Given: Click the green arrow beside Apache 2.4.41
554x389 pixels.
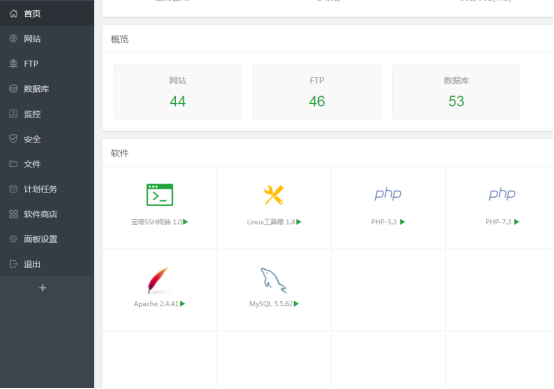Looking at the screenshot, I should pos(183,304).
